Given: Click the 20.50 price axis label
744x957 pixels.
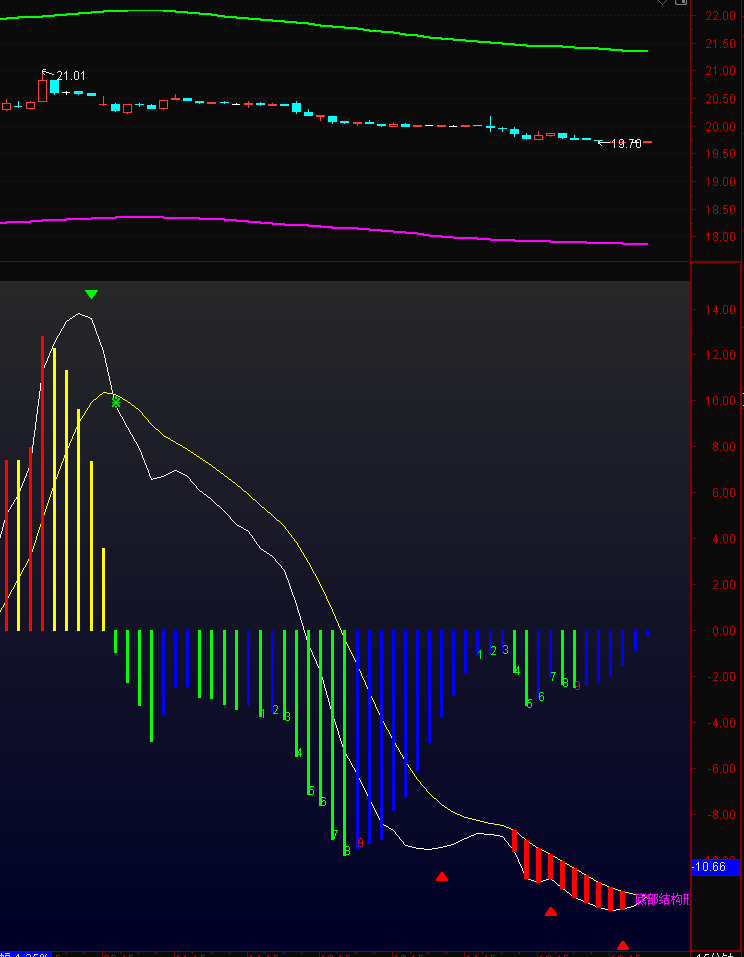Looking at the screenshot, I should [x=720, y=99].
